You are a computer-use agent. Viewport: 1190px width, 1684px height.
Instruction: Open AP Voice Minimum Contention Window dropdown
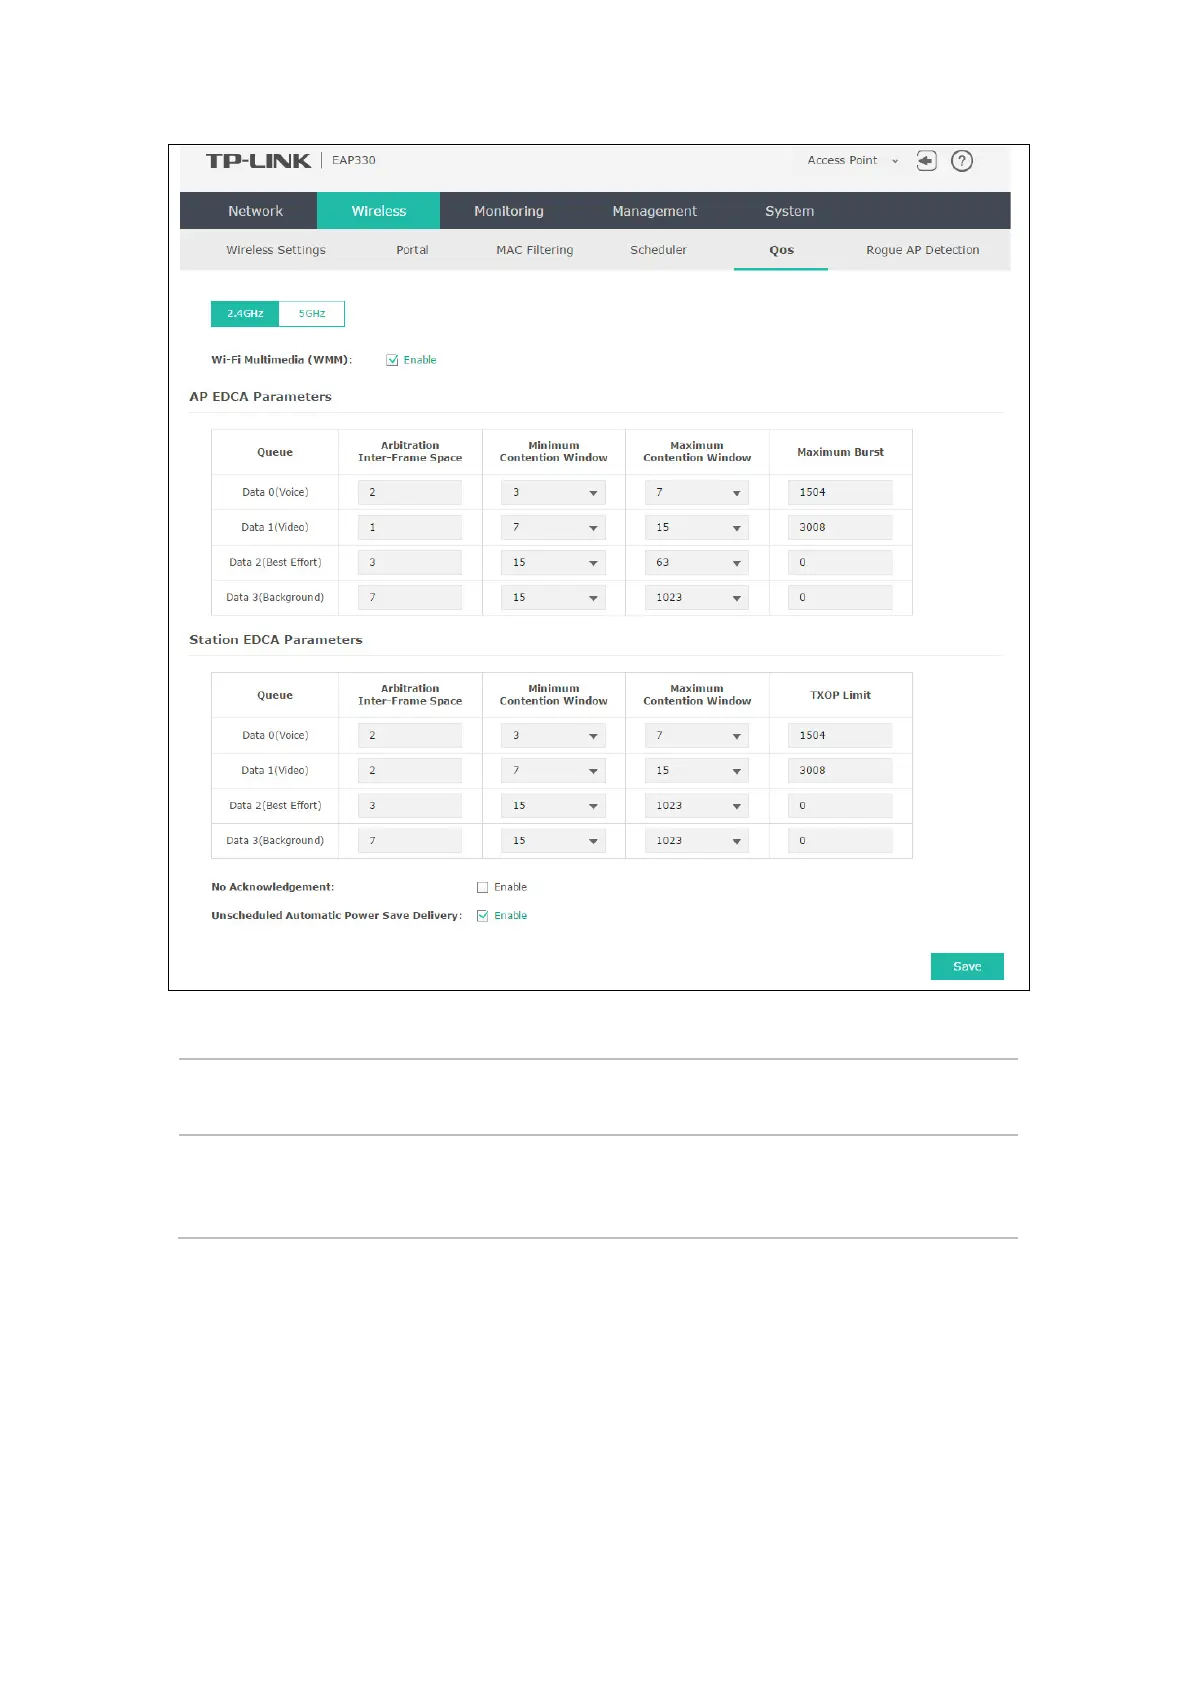tap(553, 492)
